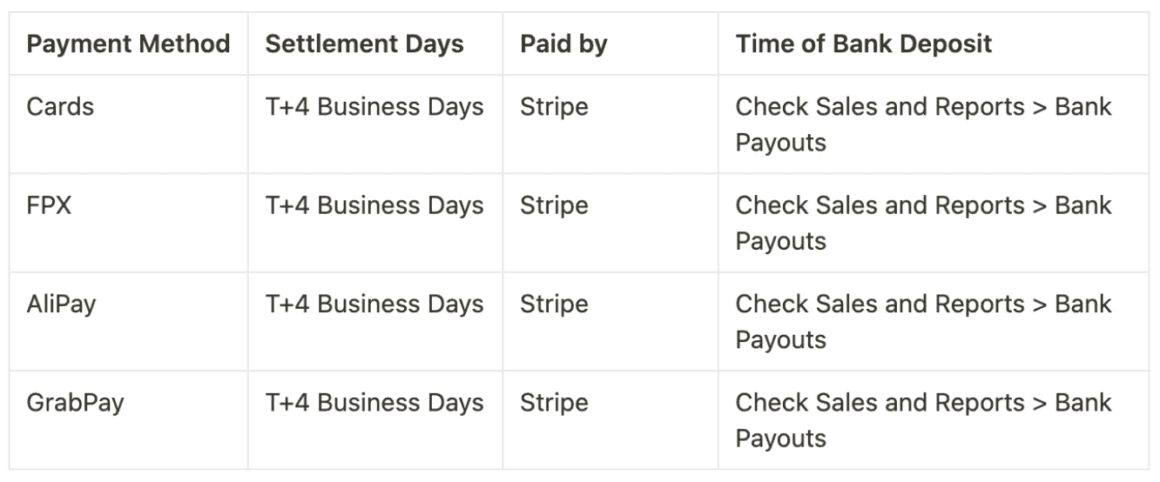Click the Time of Bank Deposit header
The height and width of the screenshot is (482, 1160).
point(863,44)
